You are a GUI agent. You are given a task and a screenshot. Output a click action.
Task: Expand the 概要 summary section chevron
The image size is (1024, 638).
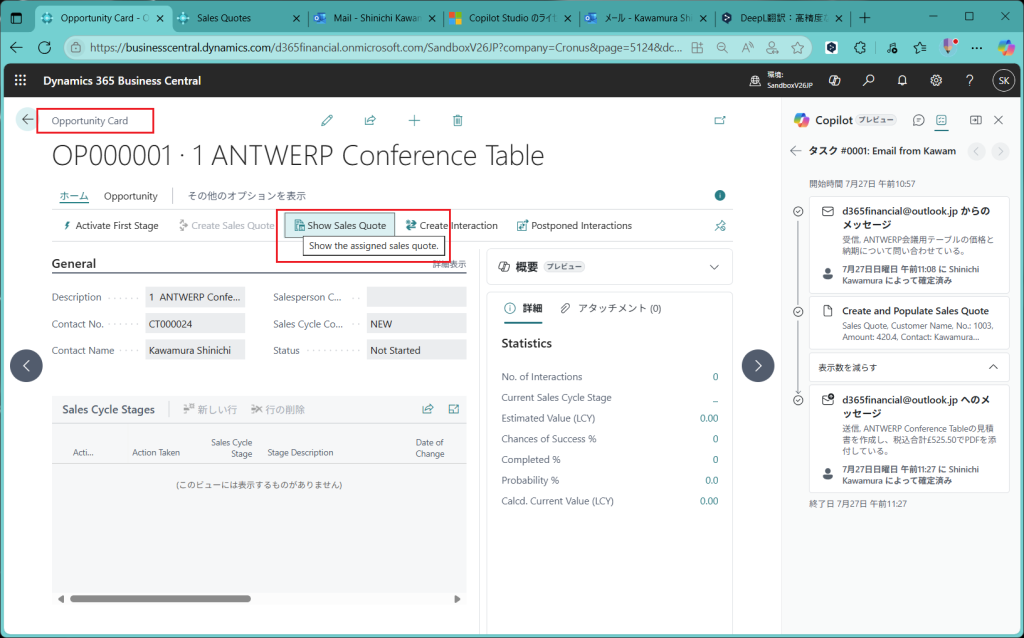(x=714, y=266)
